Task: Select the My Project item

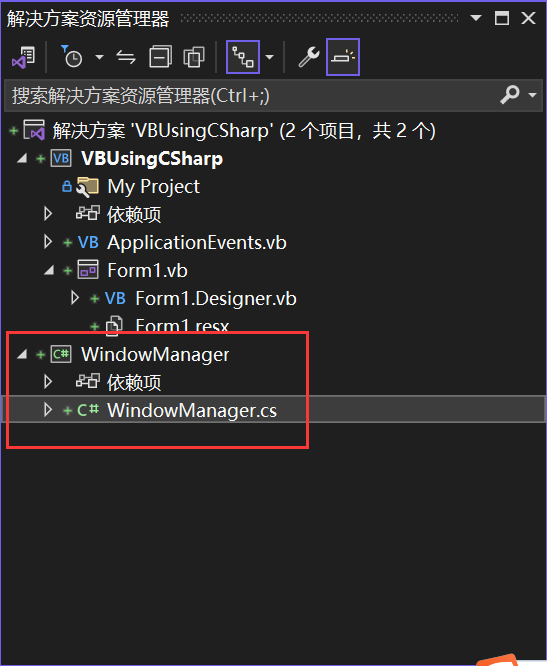Action: click(153, 186)
